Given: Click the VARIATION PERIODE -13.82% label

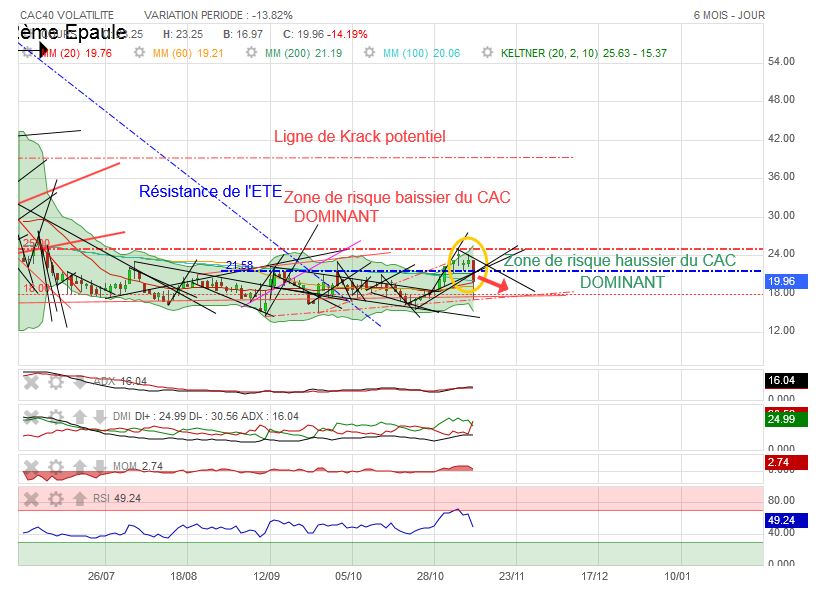Looking at the screenshot, I should pyautogui.click(x=218, y=15).
